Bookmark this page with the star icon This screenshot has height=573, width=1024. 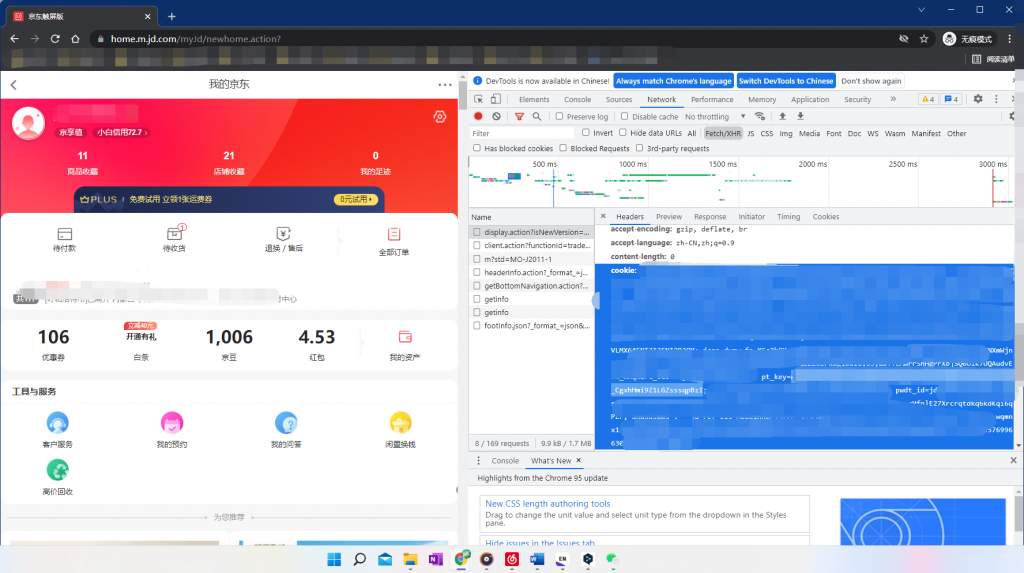tap(923, 39)
